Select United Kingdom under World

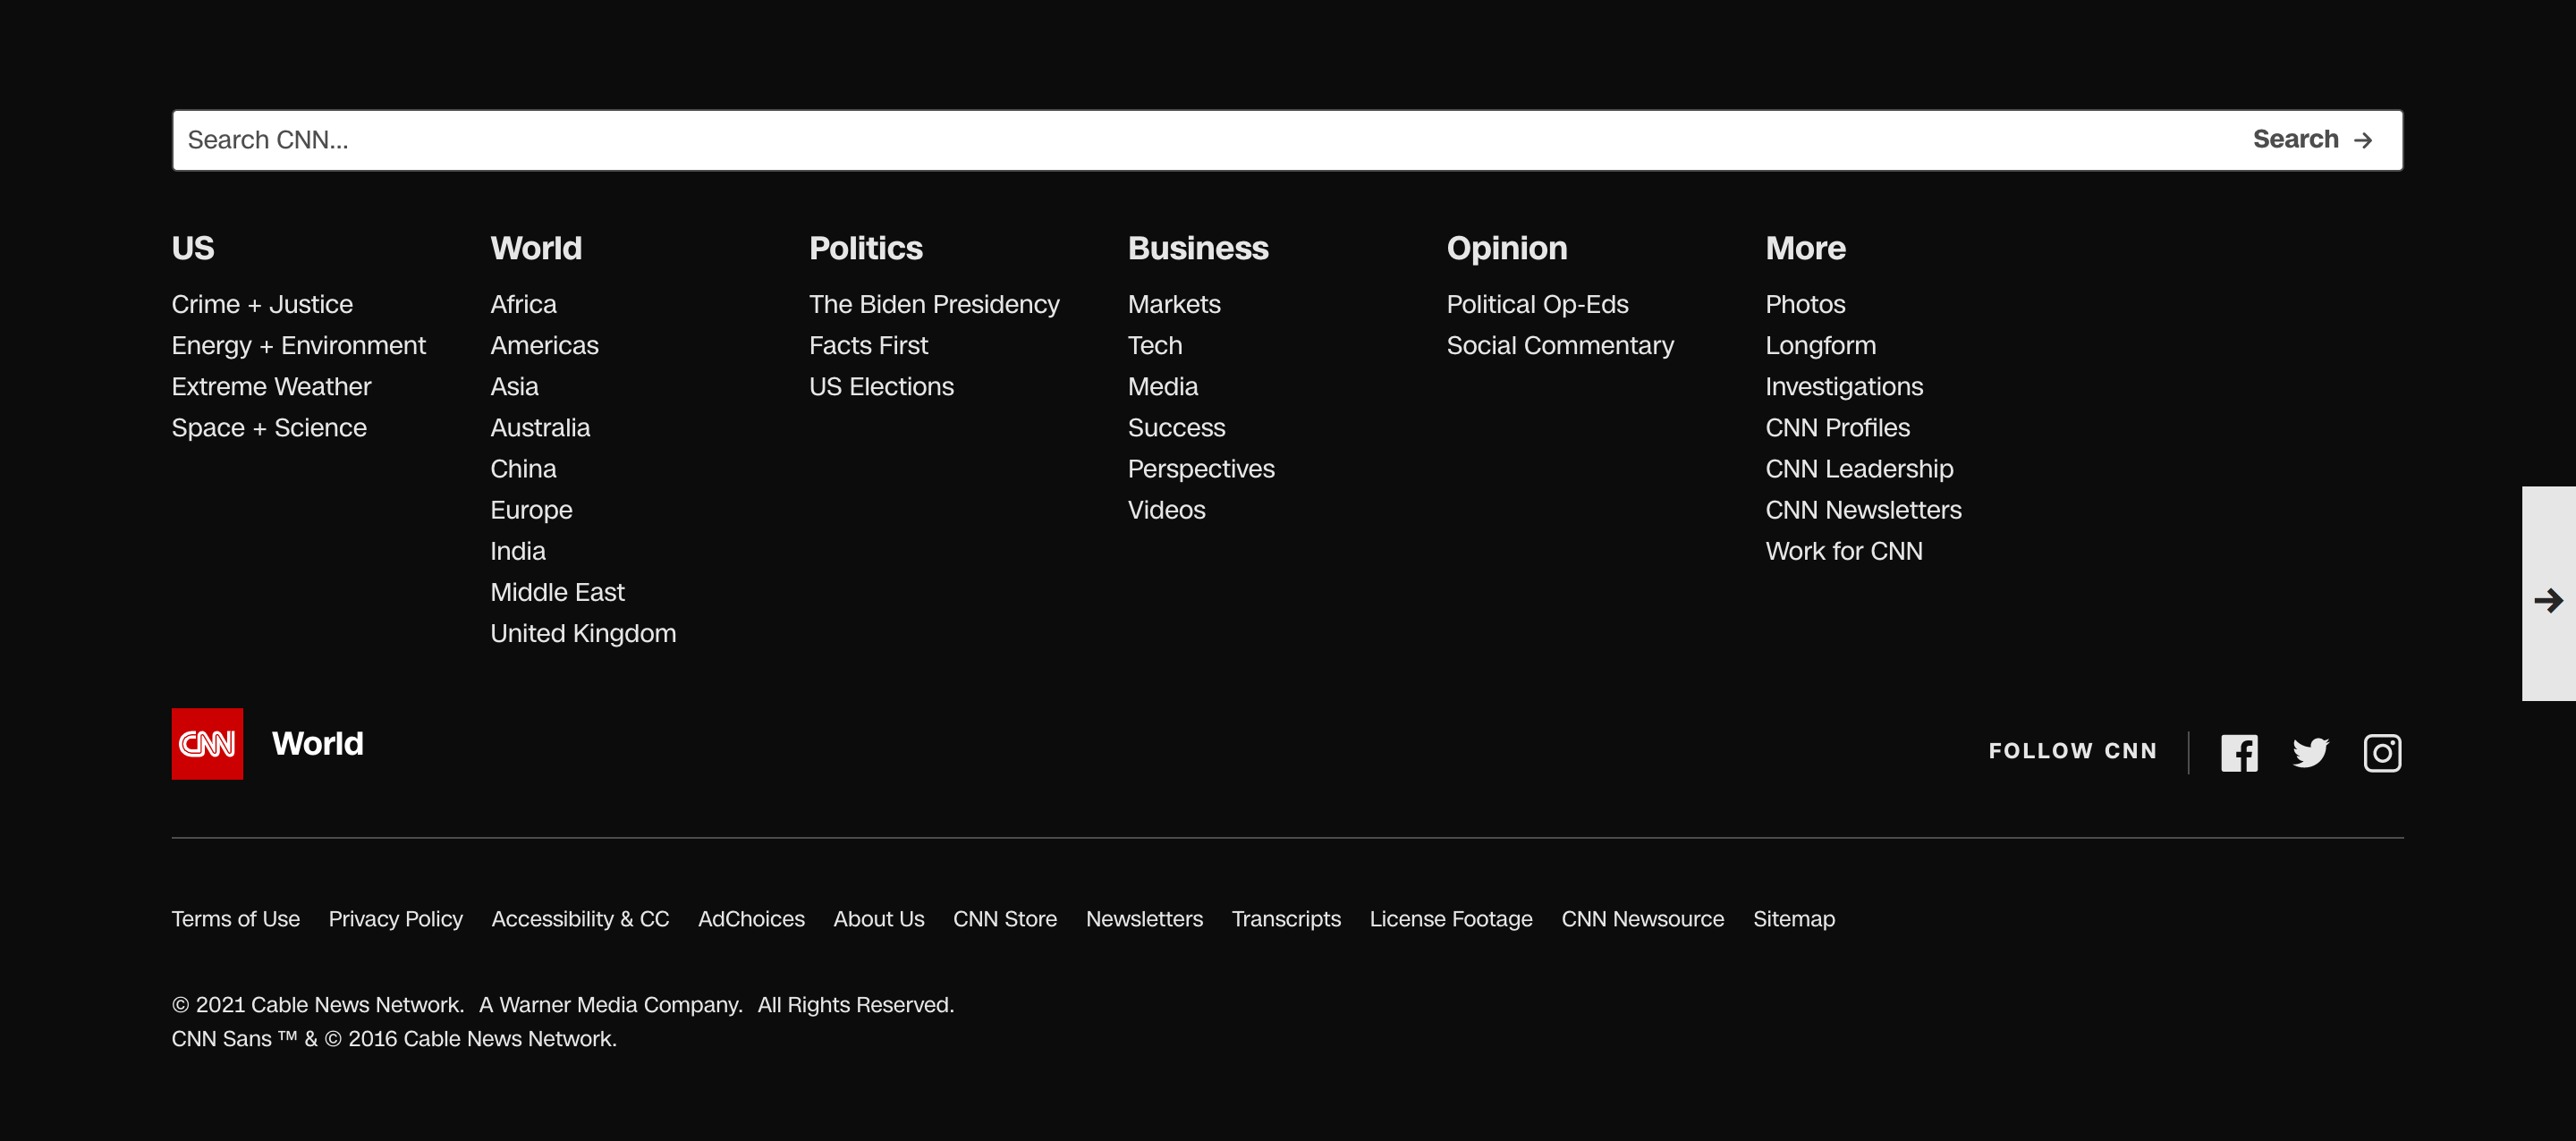tap(583, 633)
